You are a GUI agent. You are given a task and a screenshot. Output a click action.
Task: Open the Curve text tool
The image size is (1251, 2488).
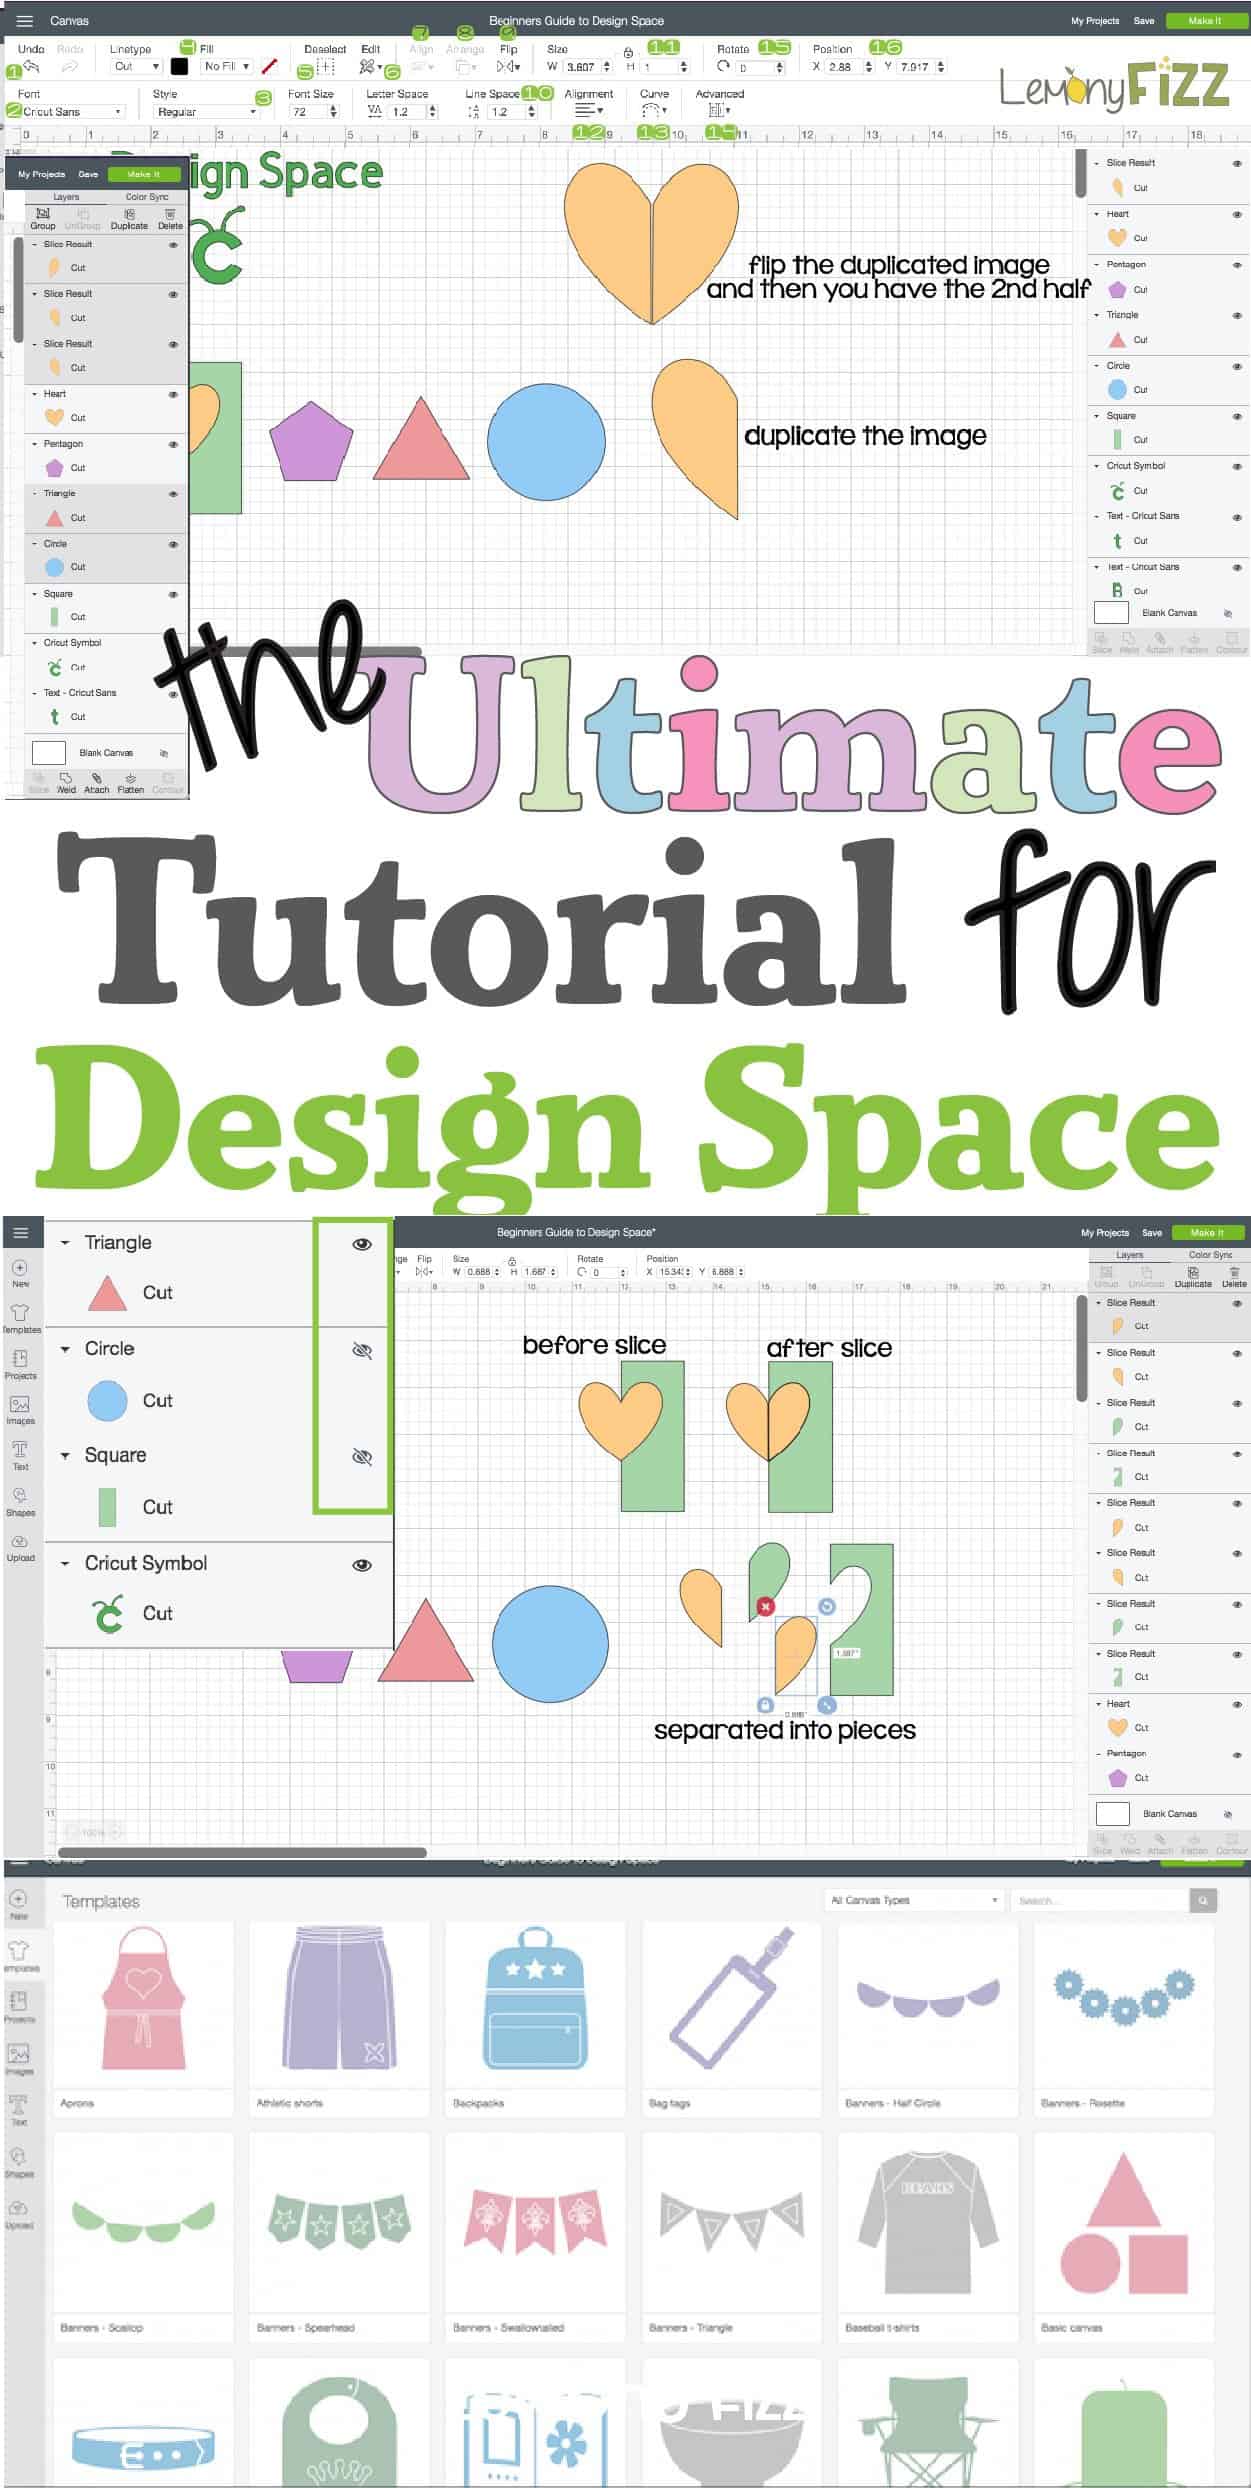[x=653, y=111]
